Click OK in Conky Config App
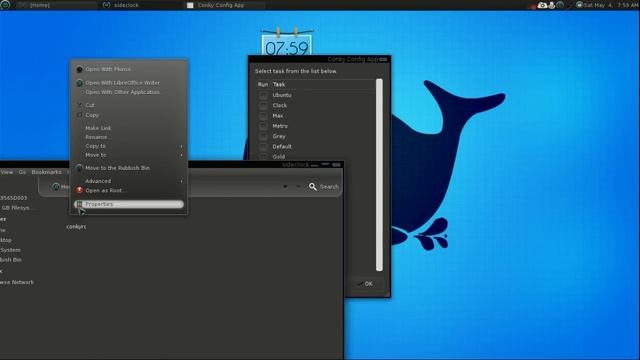This screenshot has width=640, height=360. click(x=365, y=284)
